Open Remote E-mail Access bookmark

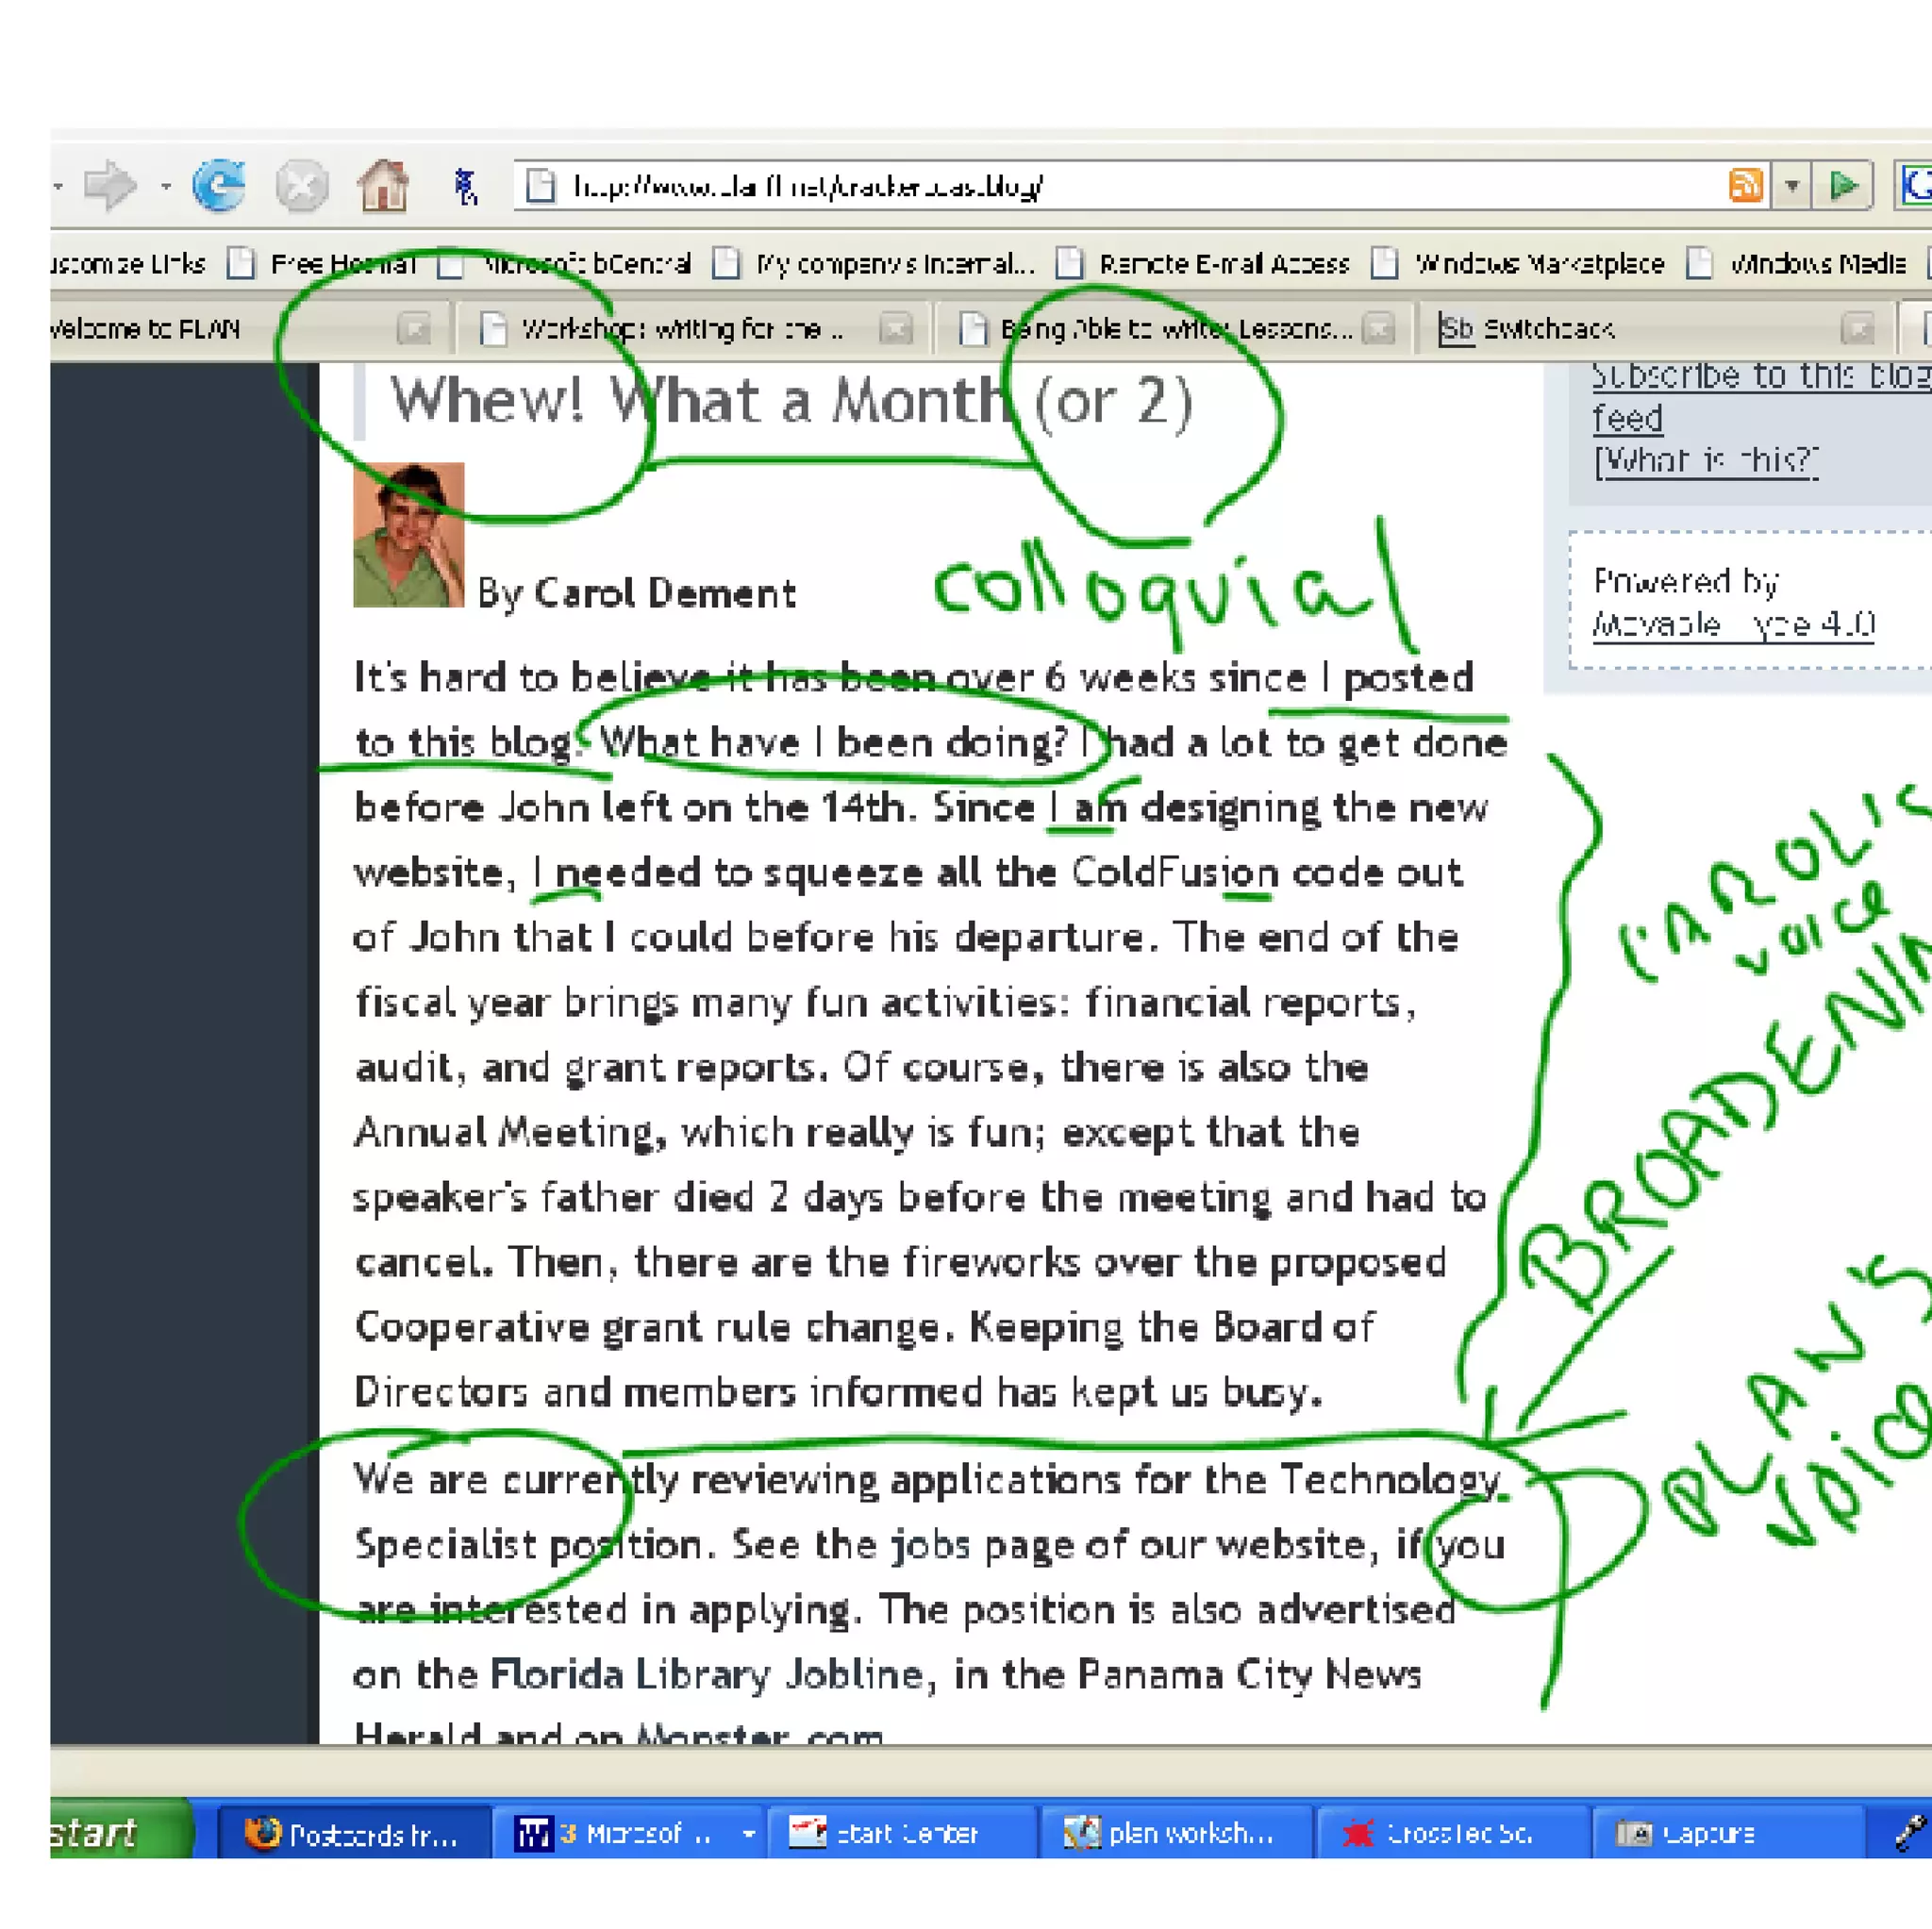1222,264
